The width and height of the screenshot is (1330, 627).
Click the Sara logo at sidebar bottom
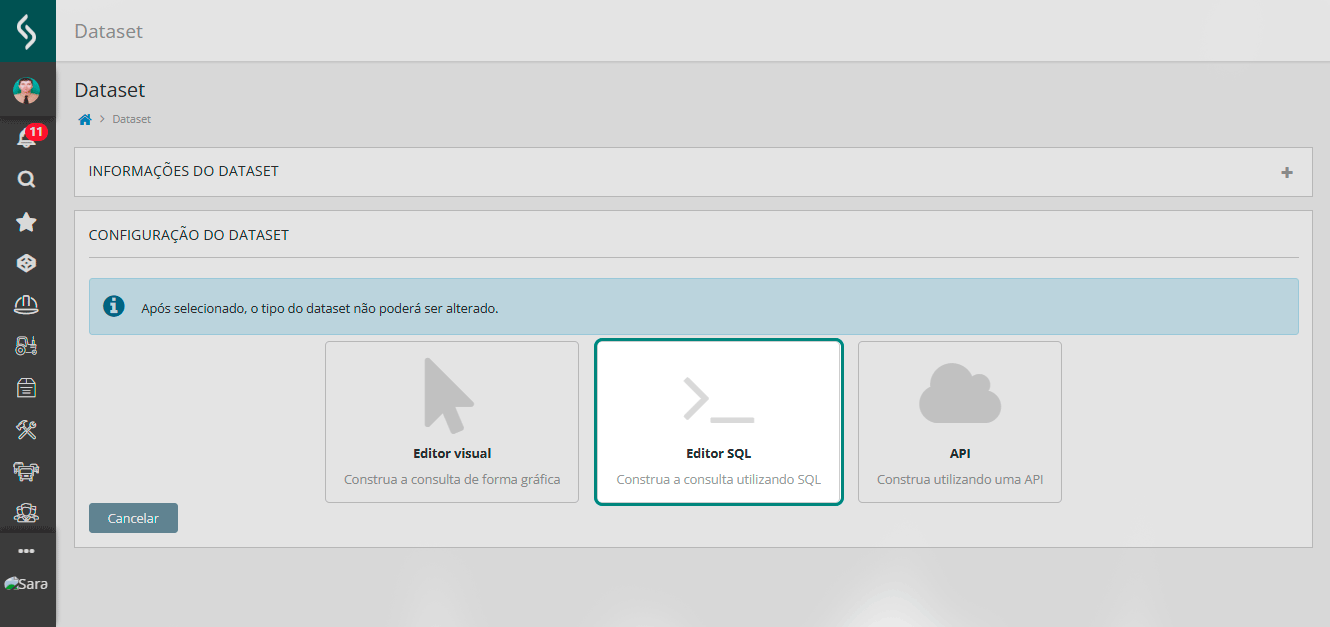pyautogui.click(x=27, y=584)
